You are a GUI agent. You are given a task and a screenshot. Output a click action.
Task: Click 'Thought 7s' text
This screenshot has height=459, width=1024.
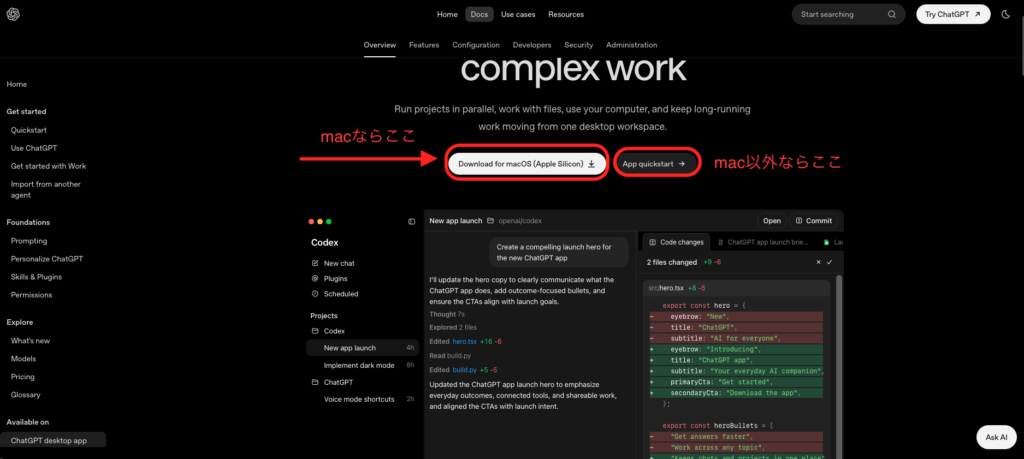point(447,314)
